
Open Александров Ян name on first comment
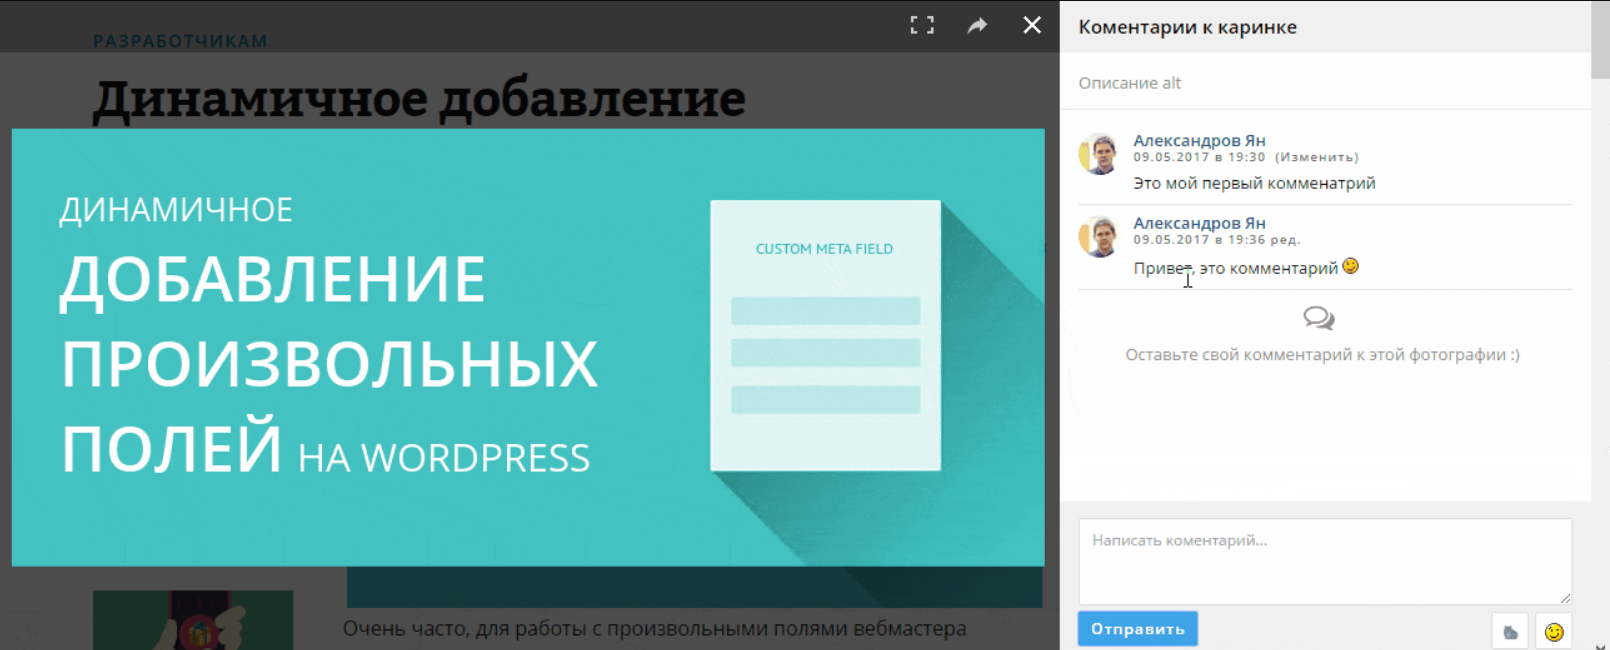click(1199, 140)
